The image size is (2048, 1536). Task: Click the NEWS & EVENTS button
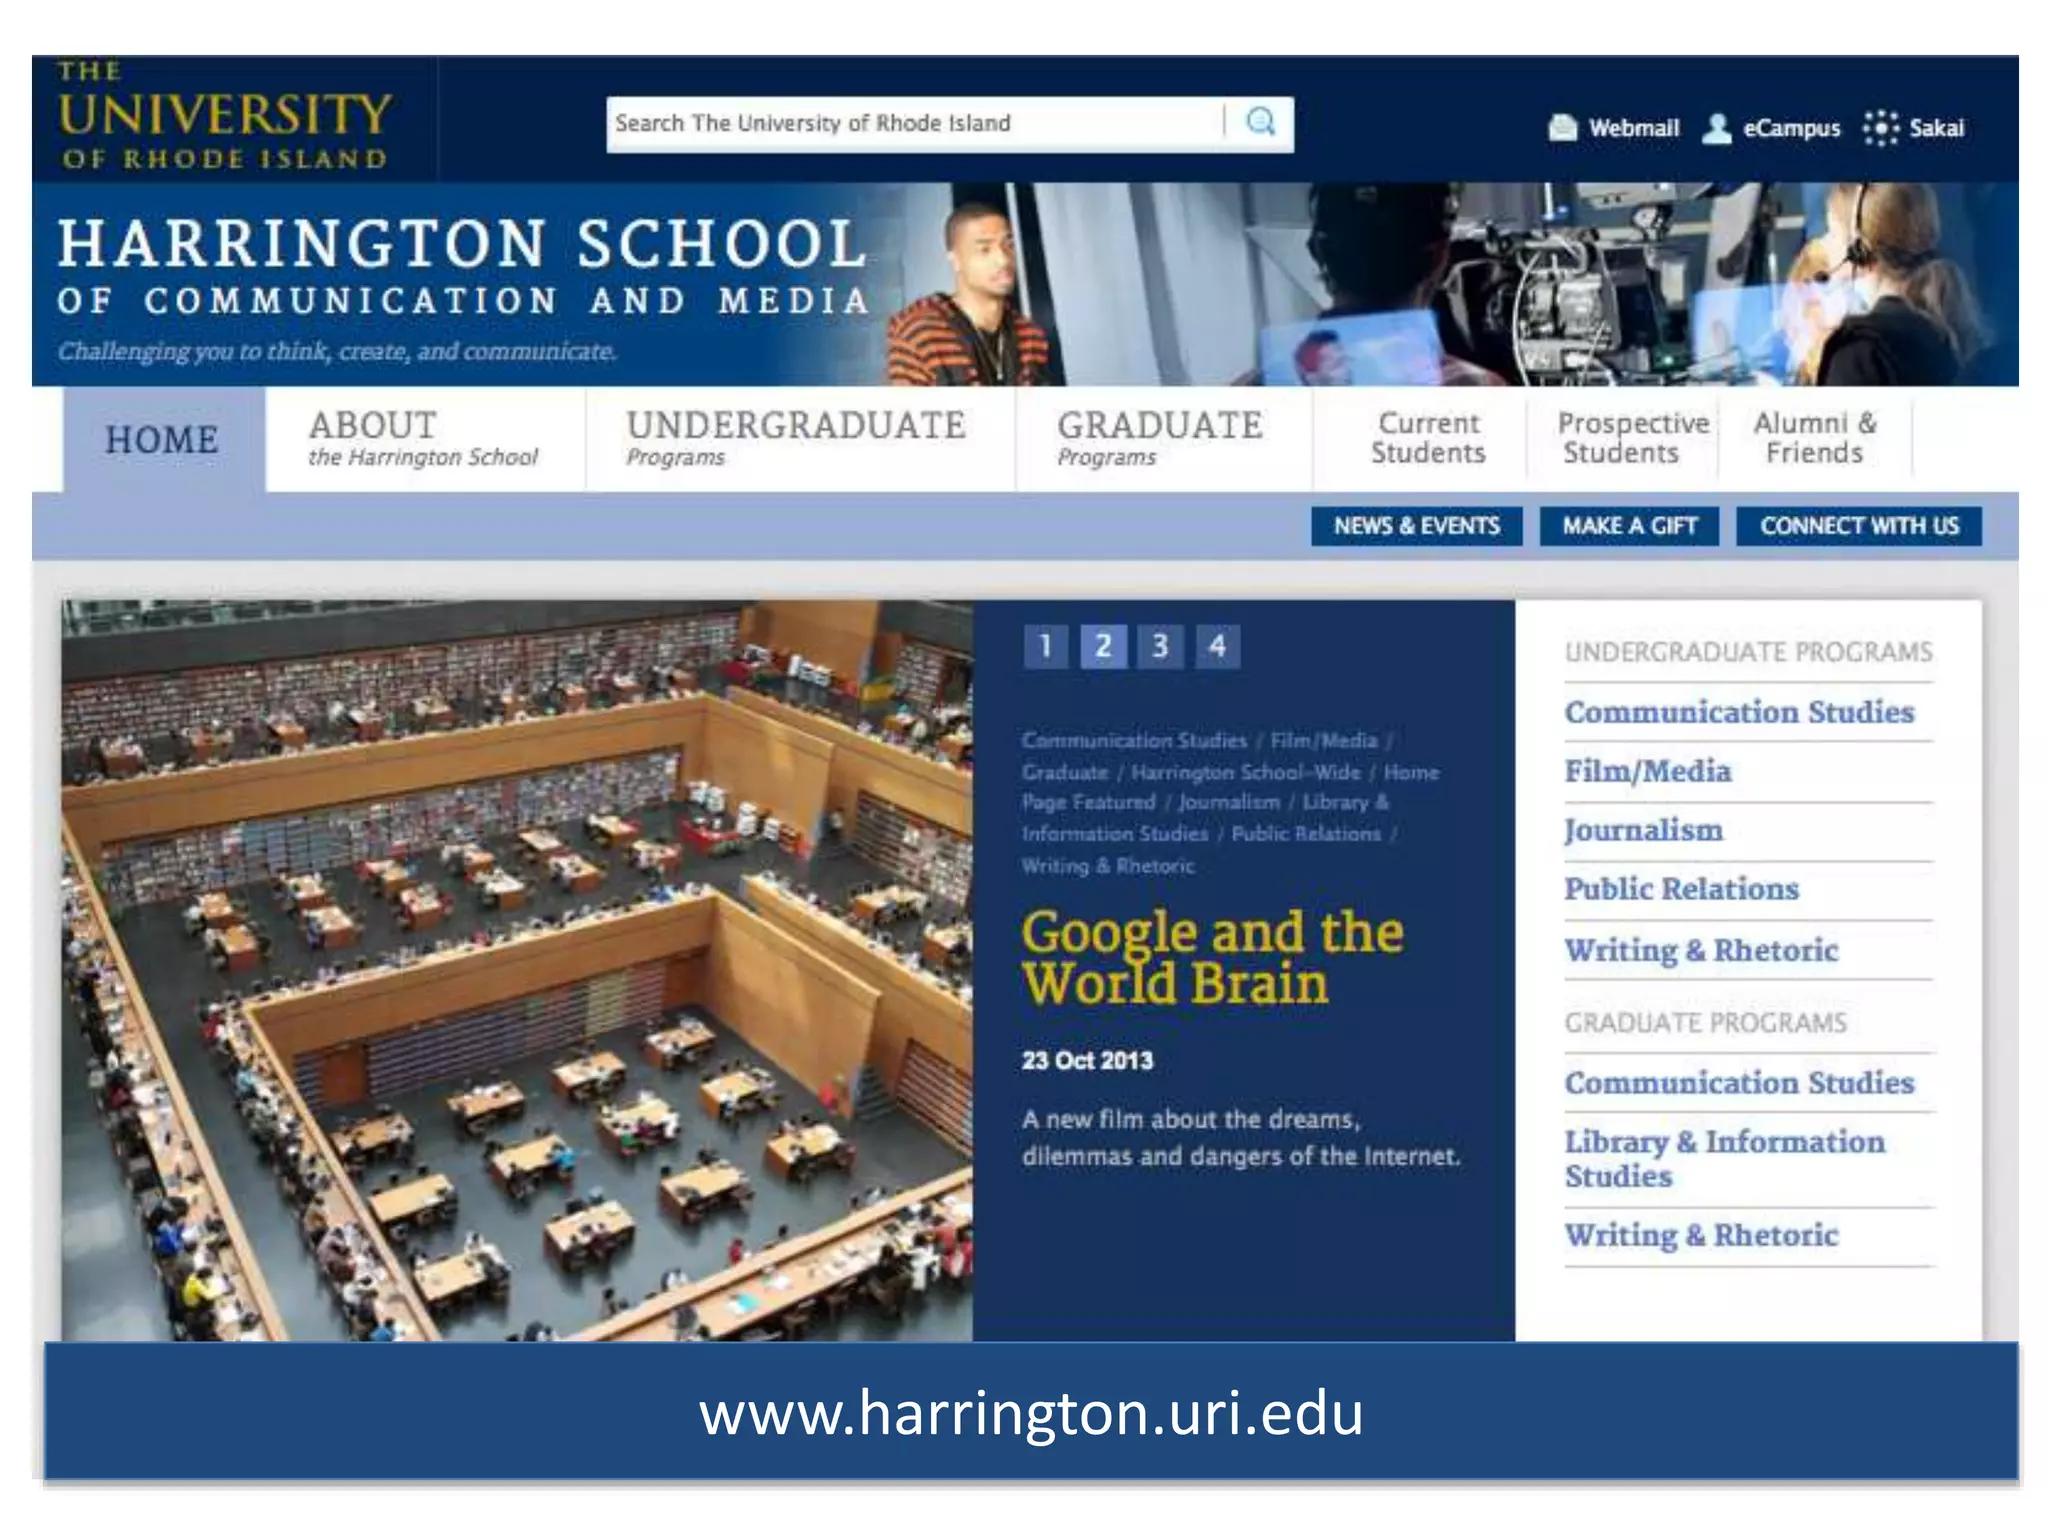[x=1417, y=526]
